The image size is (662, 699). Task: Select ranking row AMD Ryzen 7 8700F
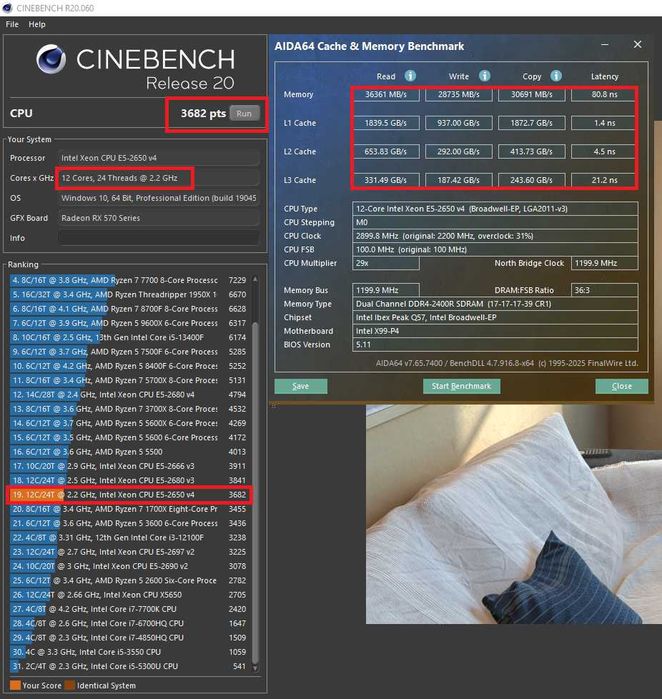(x=128, y=308)
